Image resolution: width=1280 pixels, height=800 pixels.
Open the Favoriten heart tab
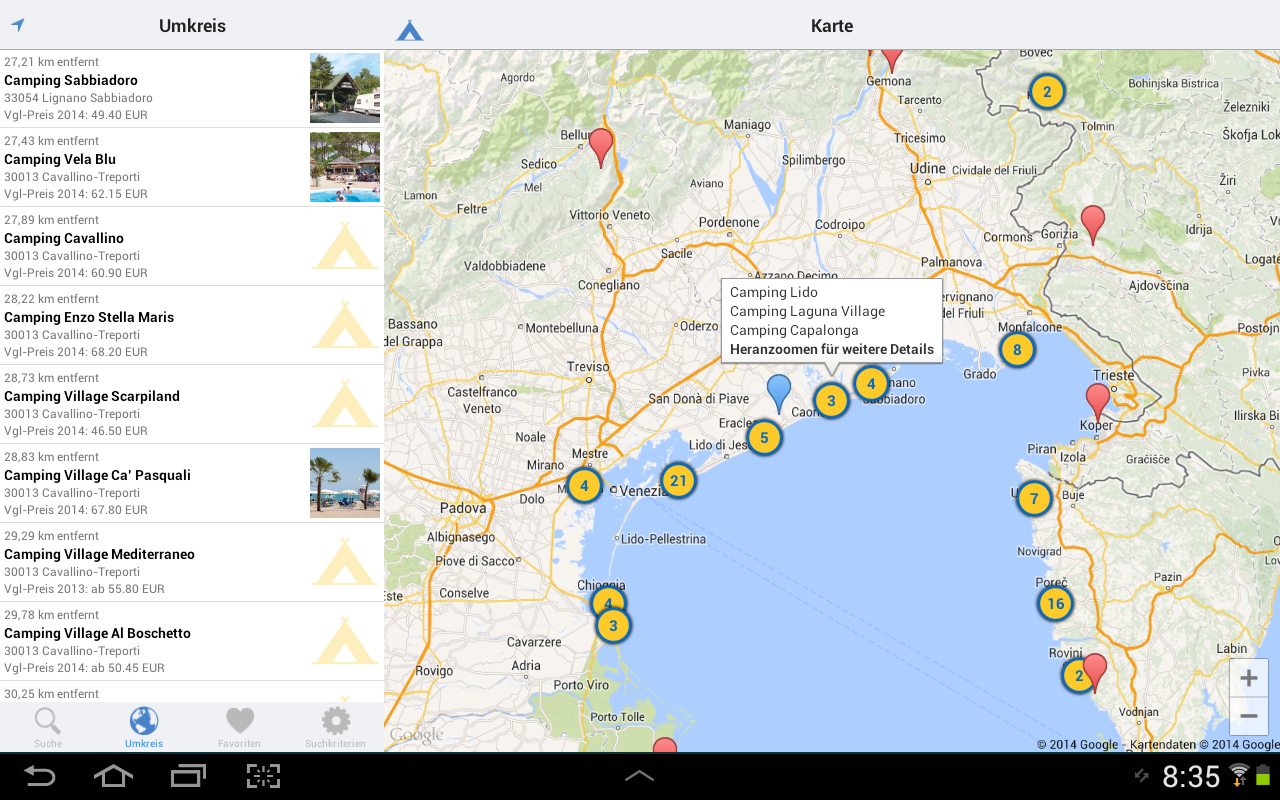[x=240, y=727]
